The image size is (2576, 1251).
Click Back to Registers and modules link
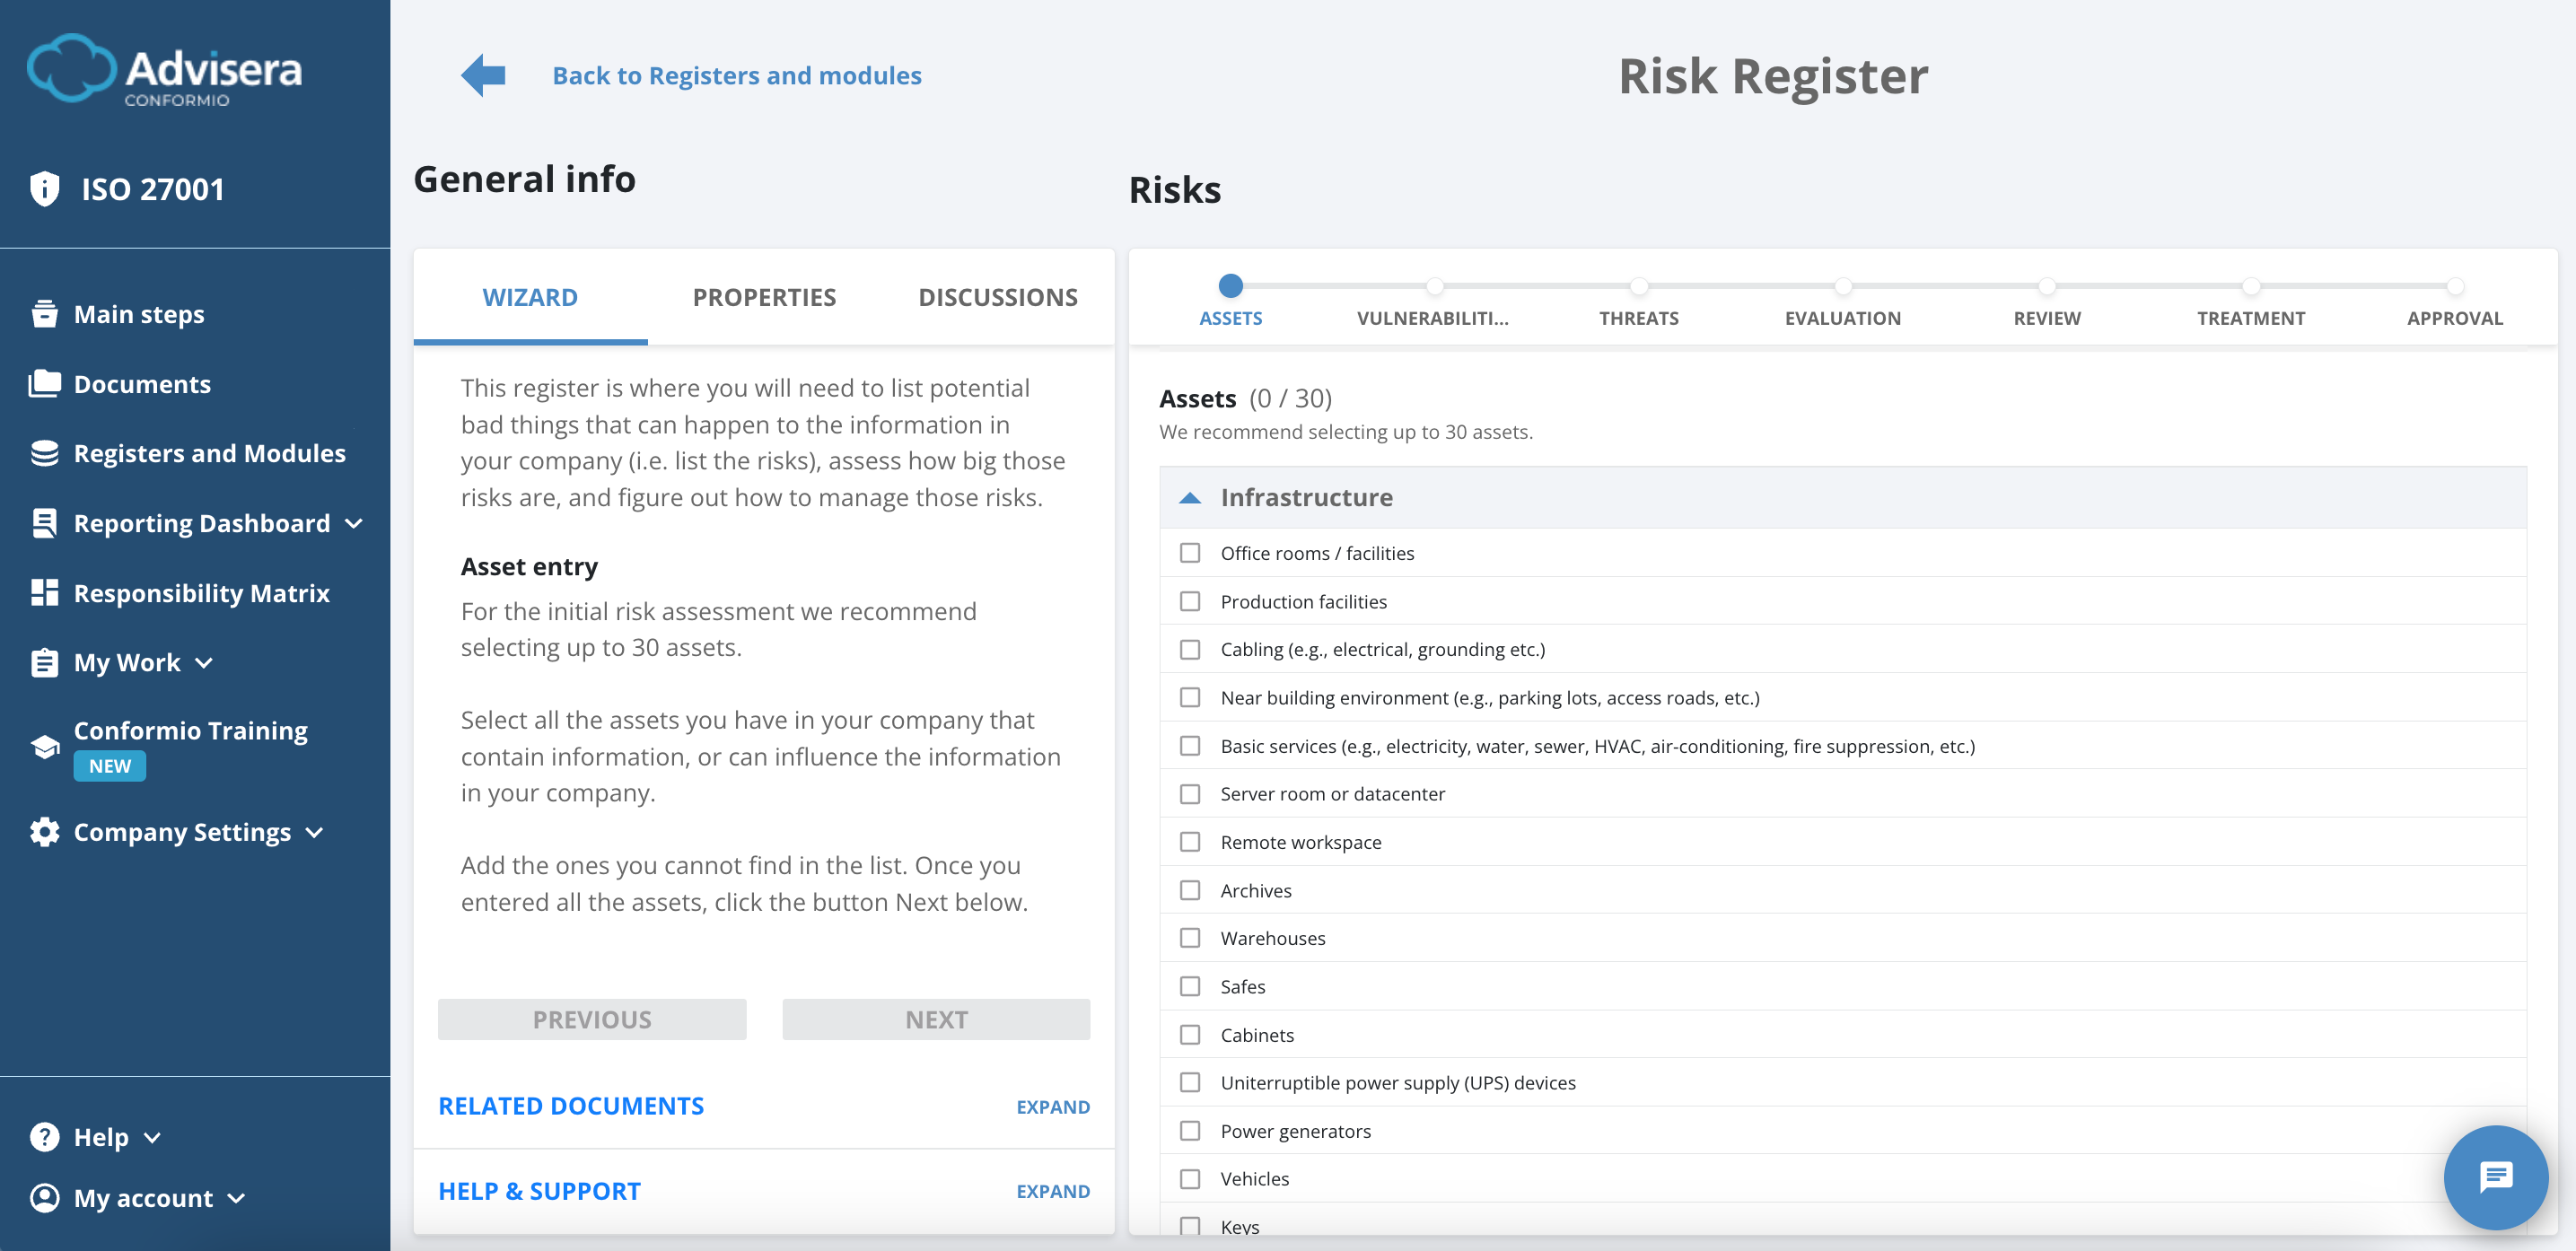(x=737, y=76)
